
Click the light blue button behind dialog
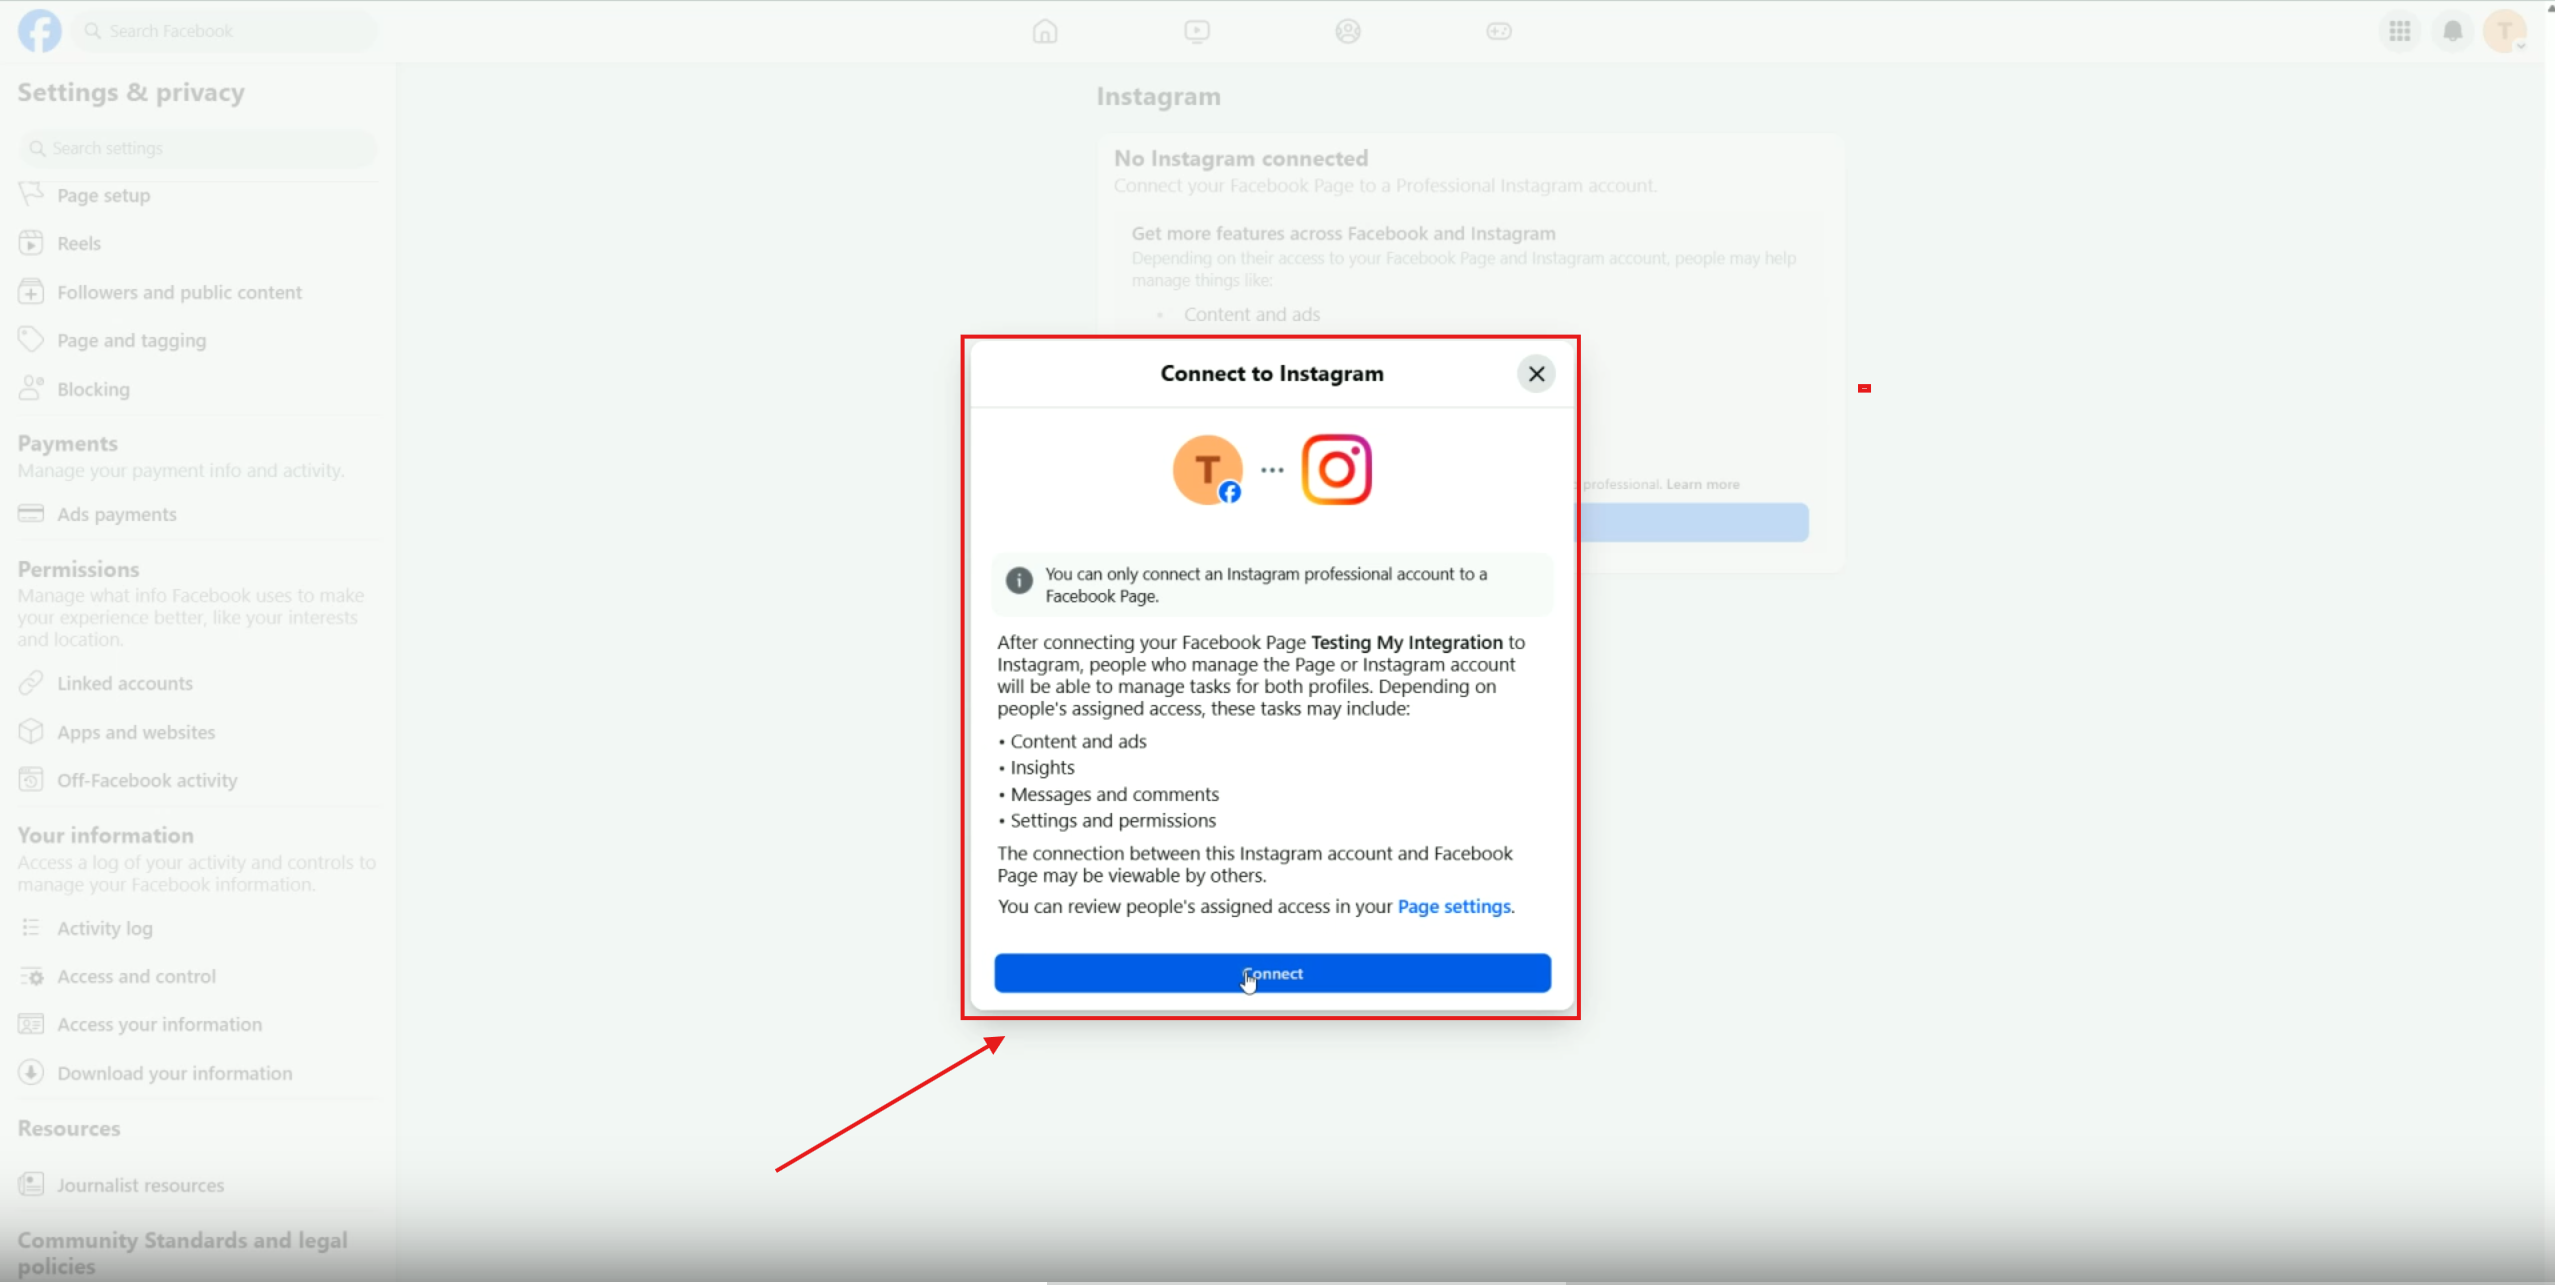click(x=1692, y=522)
